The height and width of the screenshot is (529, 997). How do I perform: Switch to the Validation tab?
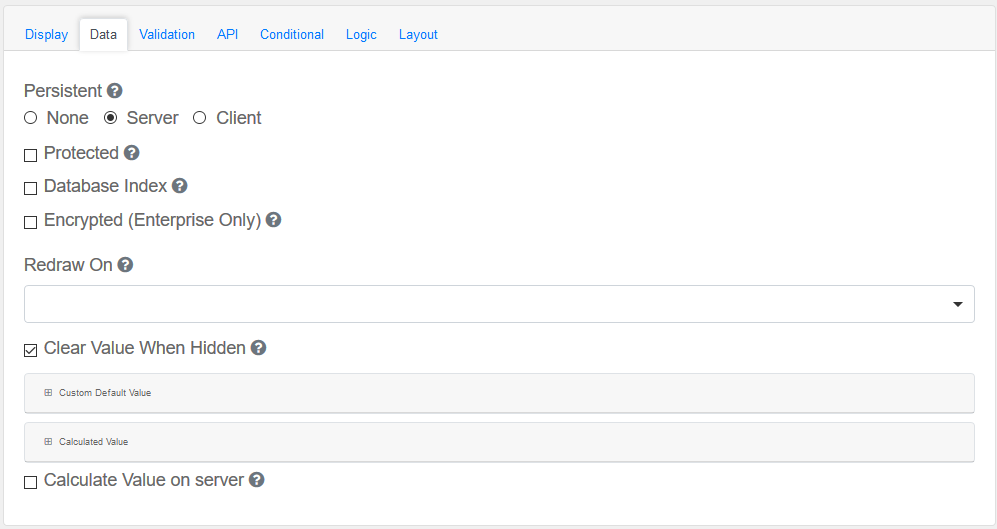click(167, 34)
